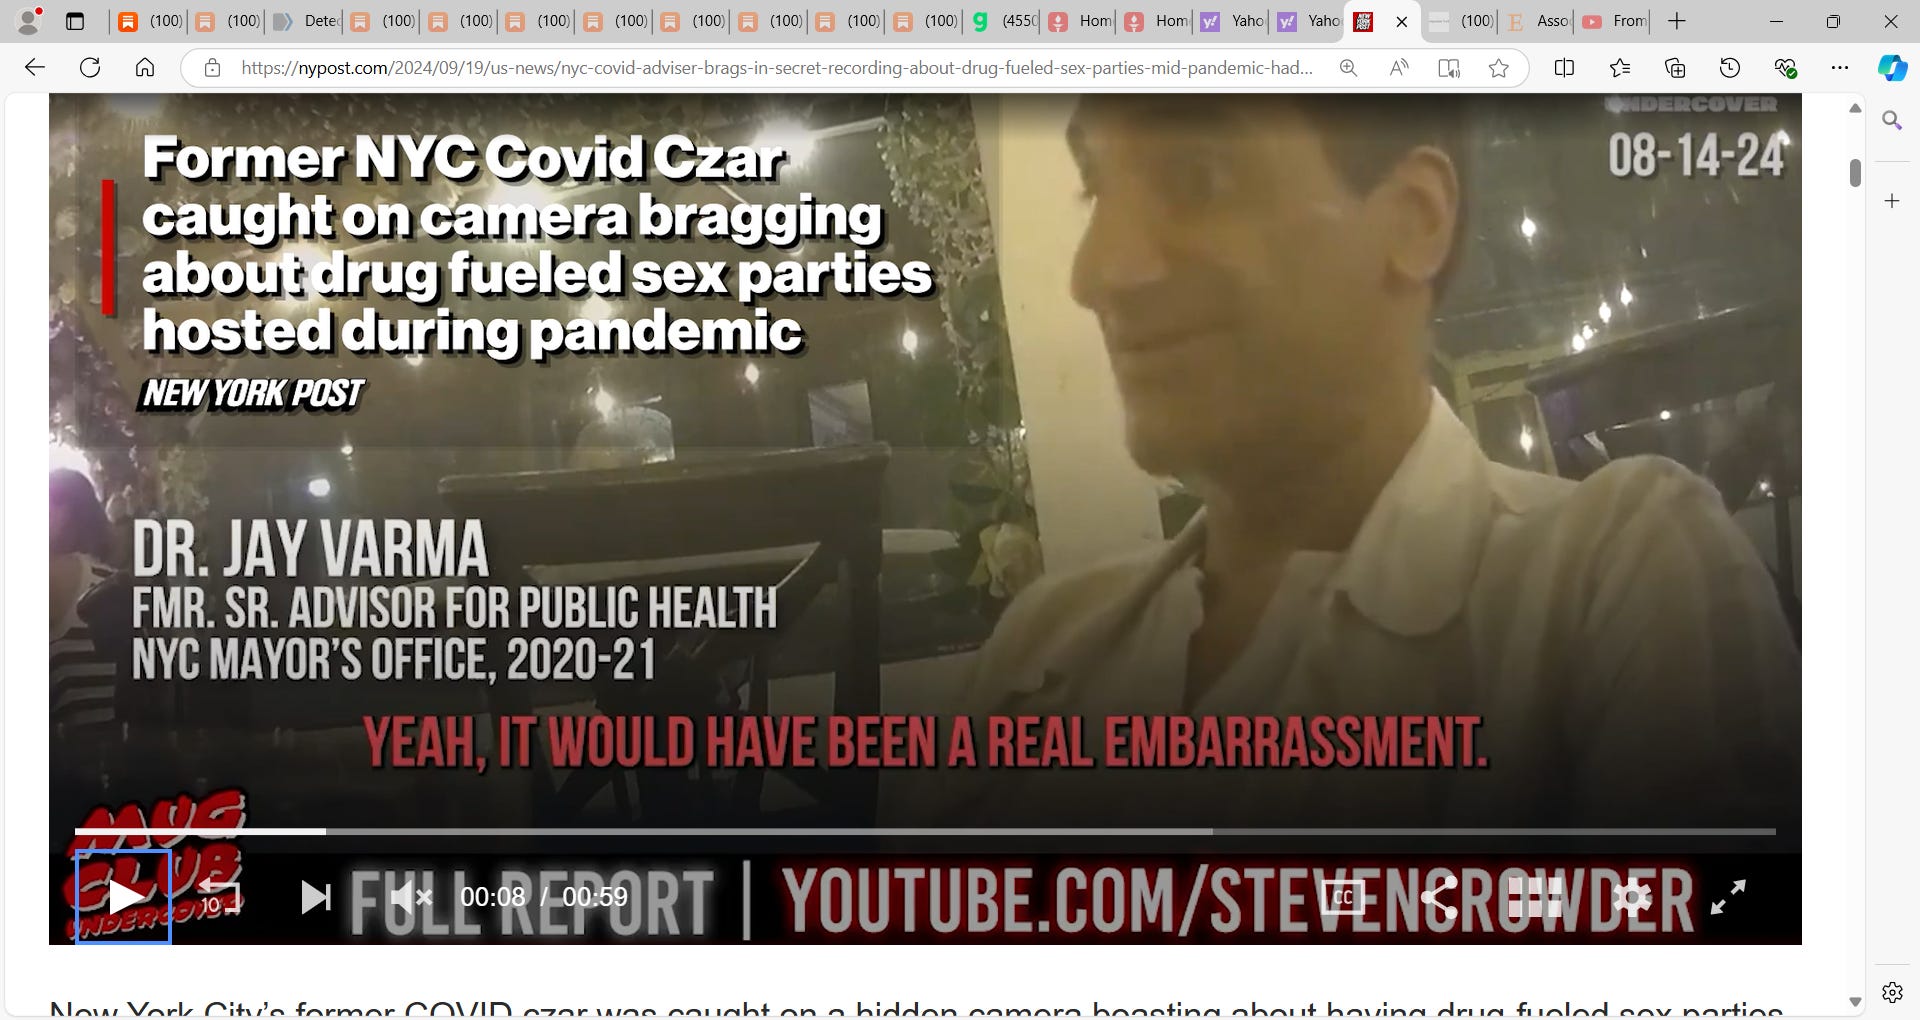Skip to the next video
Image resolution: width=1920 pixels, height=1020 pixels.
click(x=316, y=897)
